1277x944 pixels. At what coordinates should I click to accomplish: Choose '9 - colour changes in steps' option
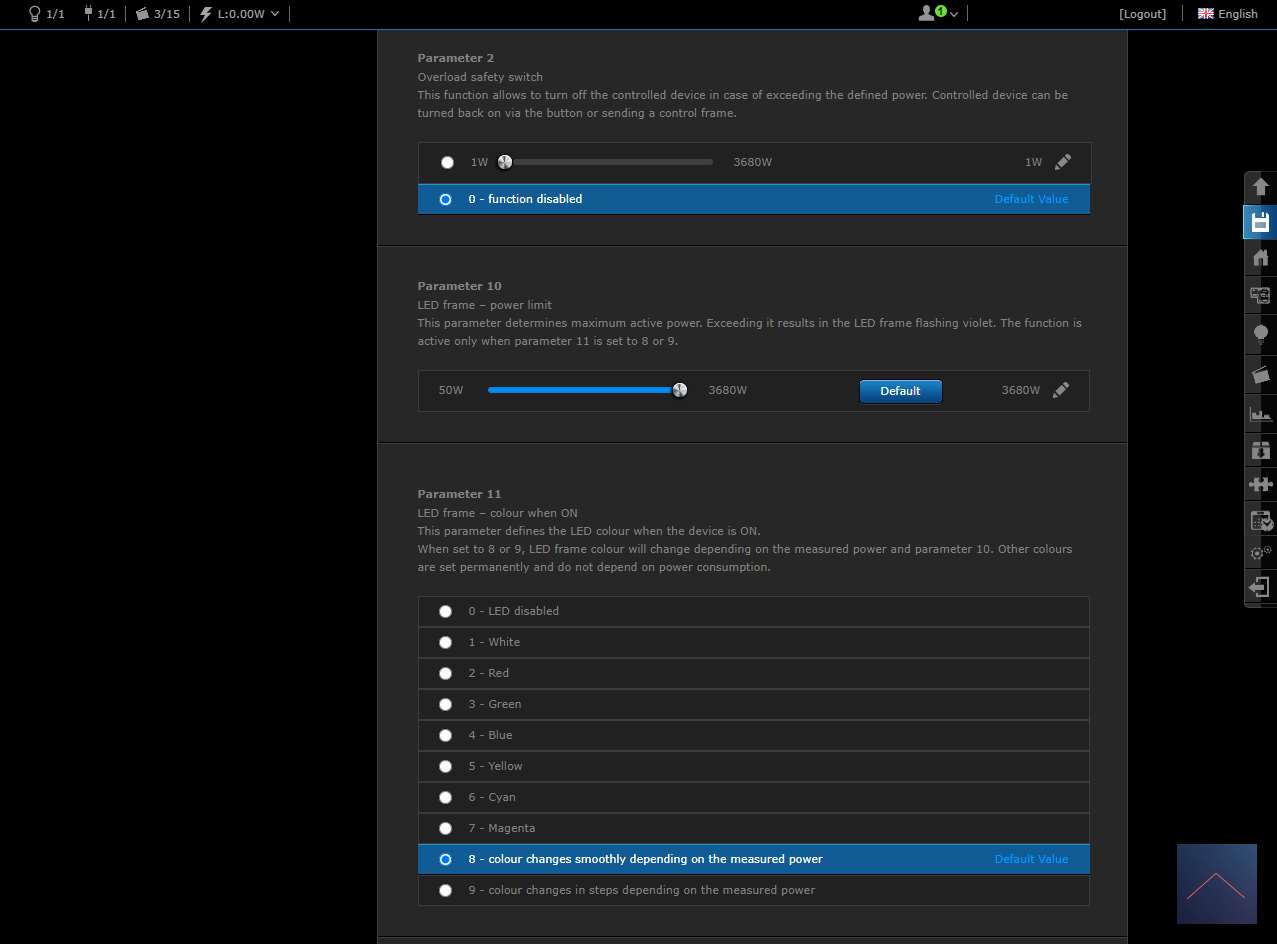tap(446, 890)
